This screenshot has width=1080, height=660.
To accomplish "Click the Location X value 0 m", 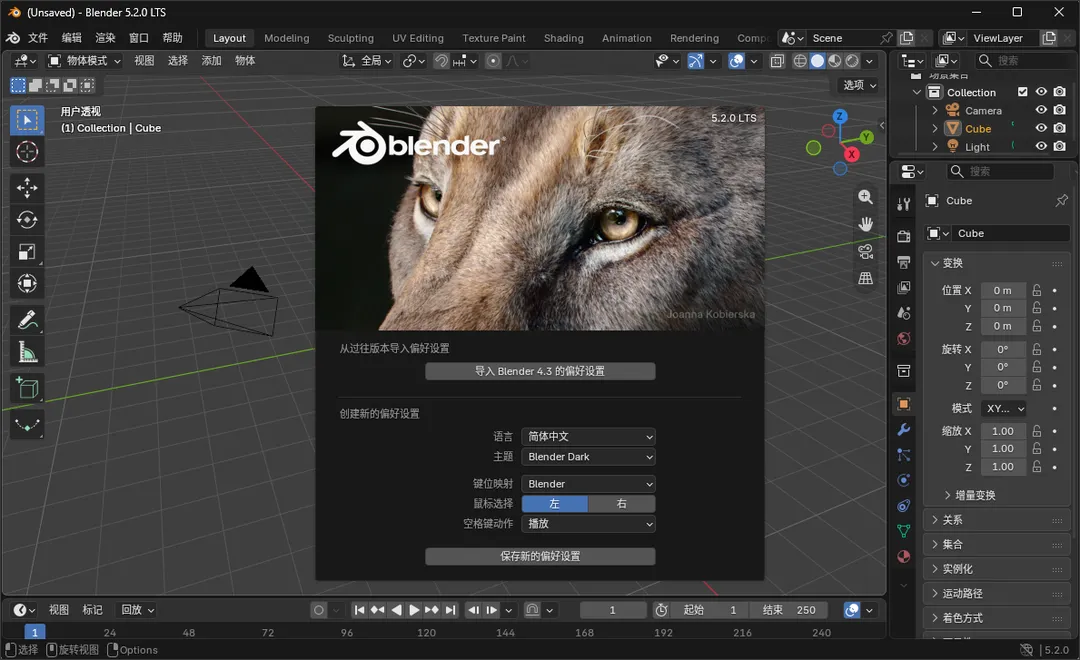I will coord(1002,290).
